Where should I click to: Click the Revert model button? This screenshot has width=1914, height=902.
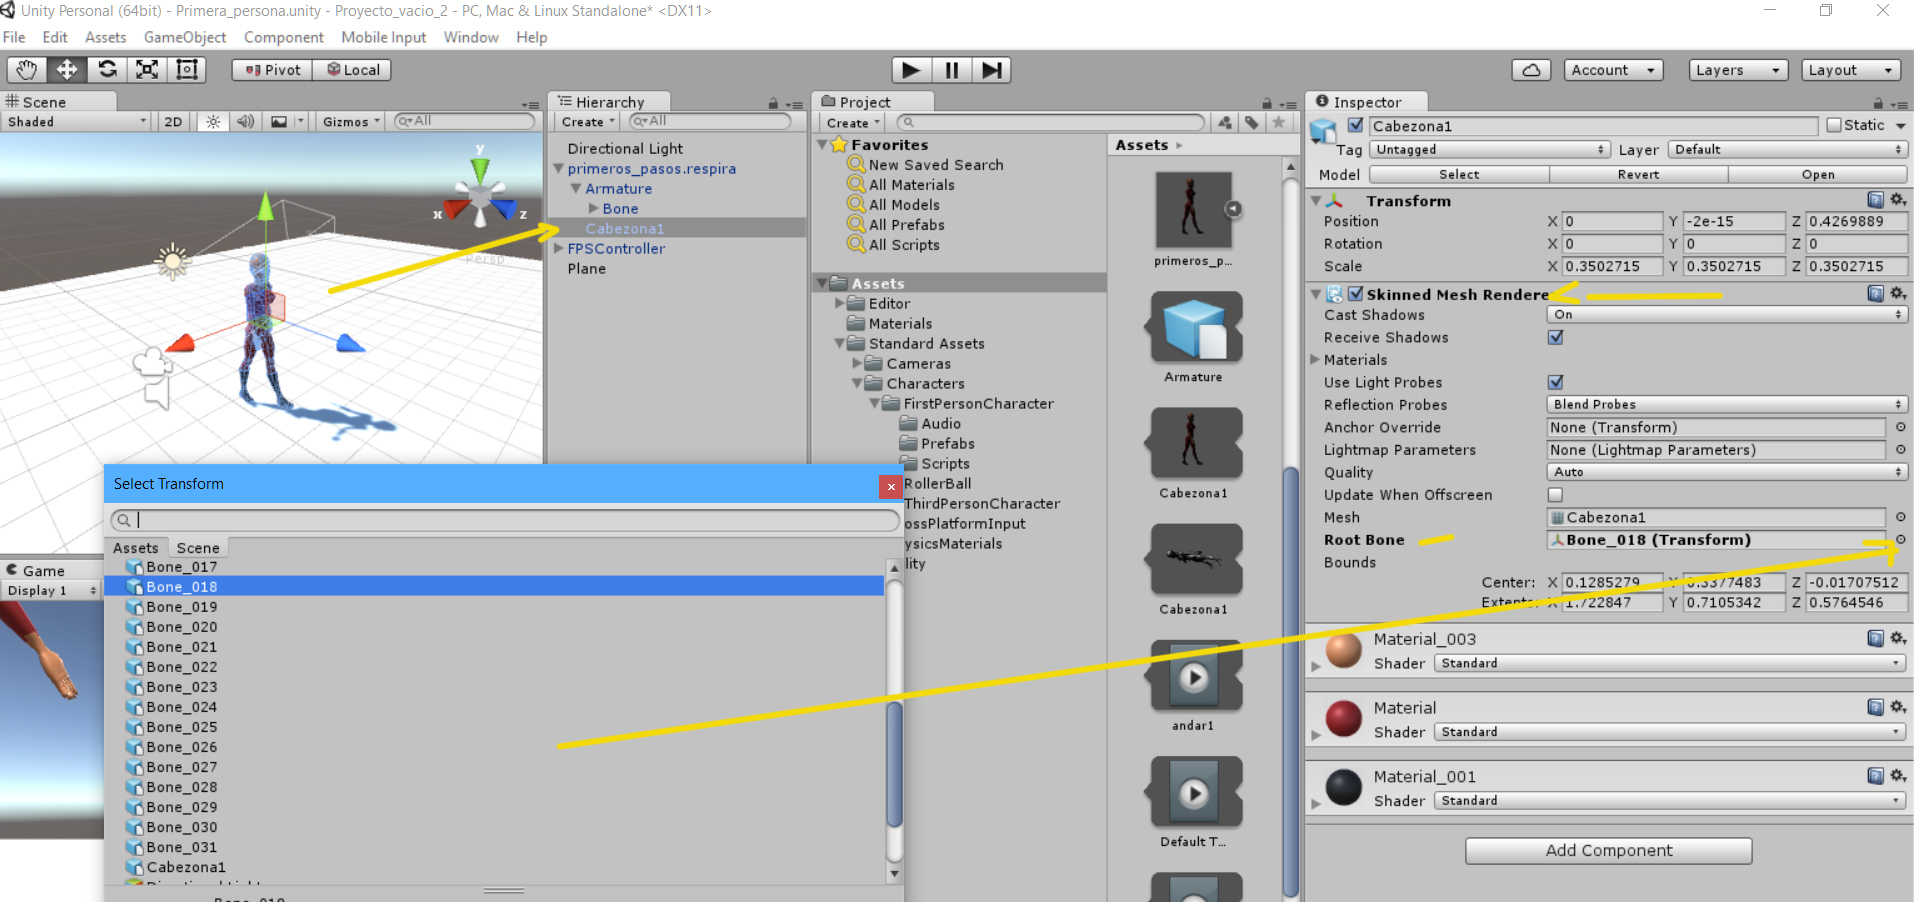click(x=1638, y=175)
